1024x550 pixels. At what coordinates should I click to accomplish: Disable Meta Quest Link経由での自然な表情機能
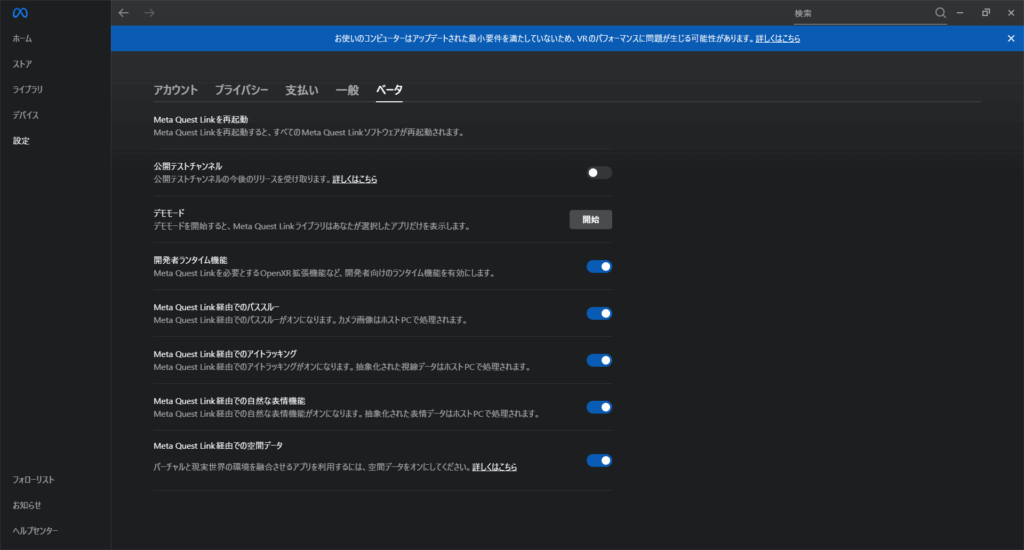(x=599, y=407)
